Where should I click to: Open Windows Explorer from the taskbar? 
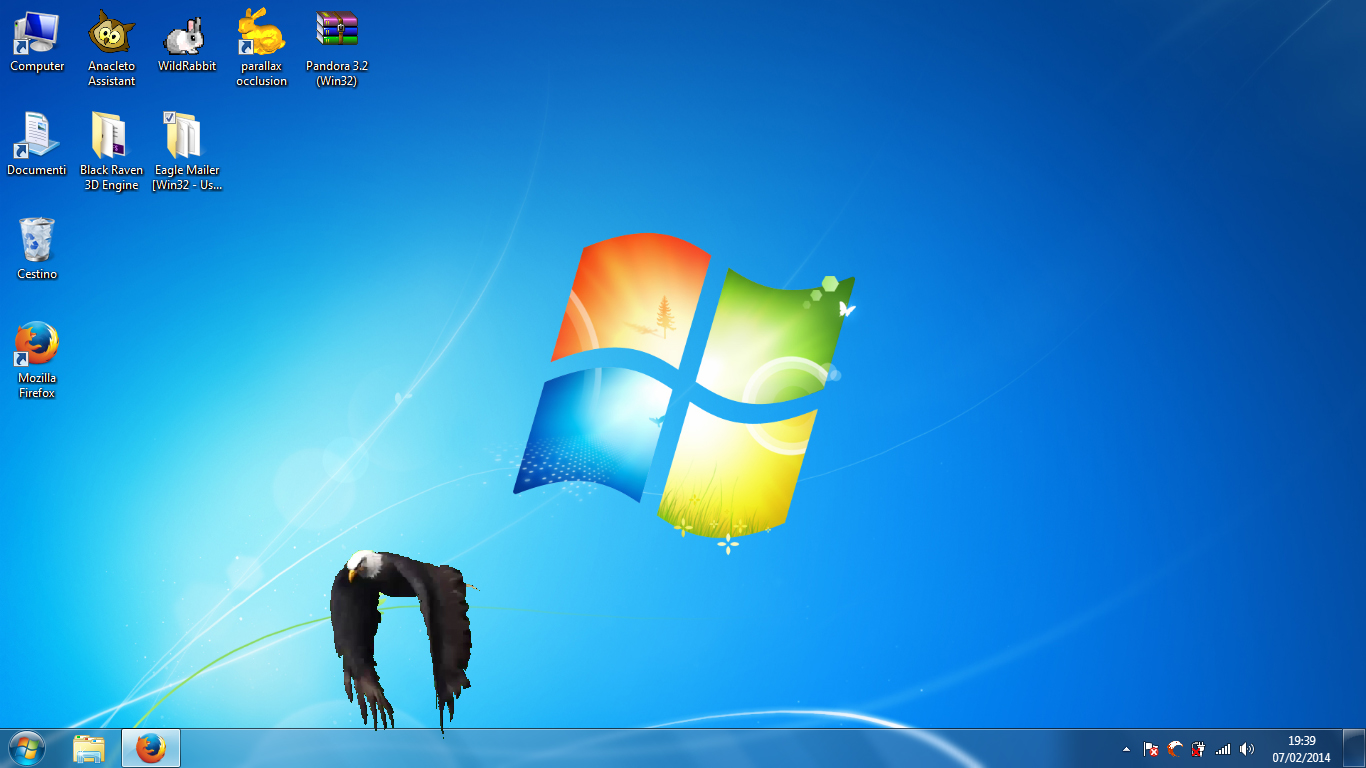pos(89,748)
